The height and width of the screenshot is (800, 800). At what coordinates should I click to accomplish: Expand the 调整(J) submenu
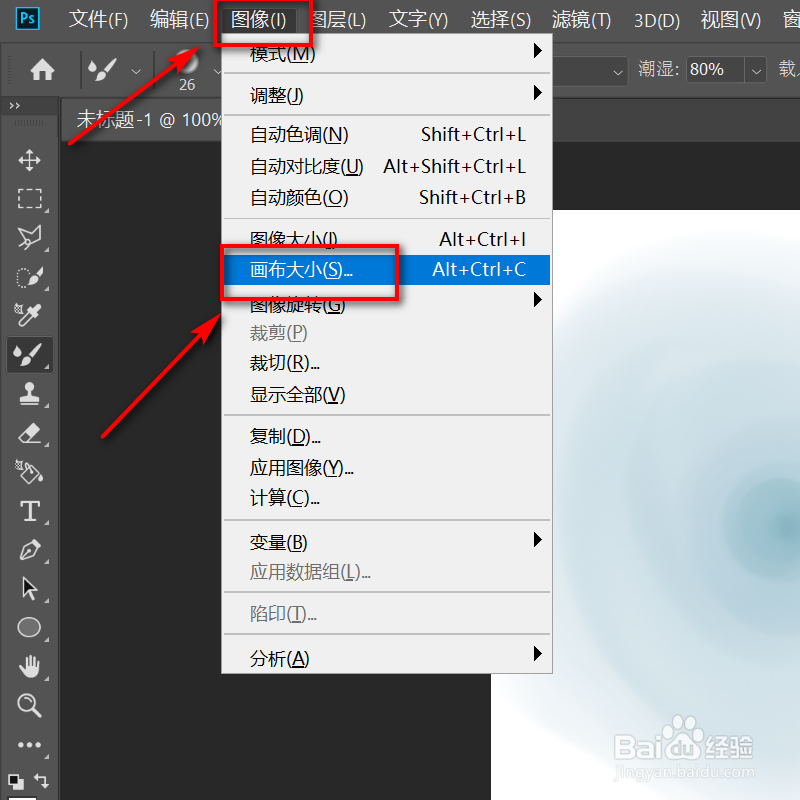coord(388,95)
